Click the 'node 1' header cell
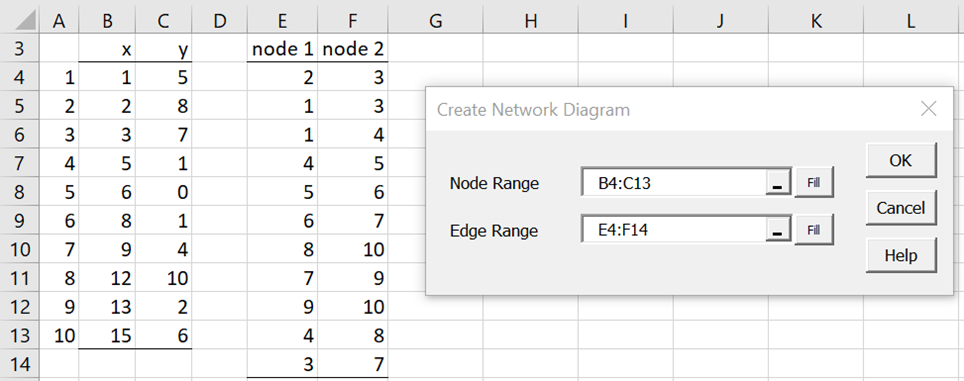Screen dimensions: 964x381 (282, 49)
